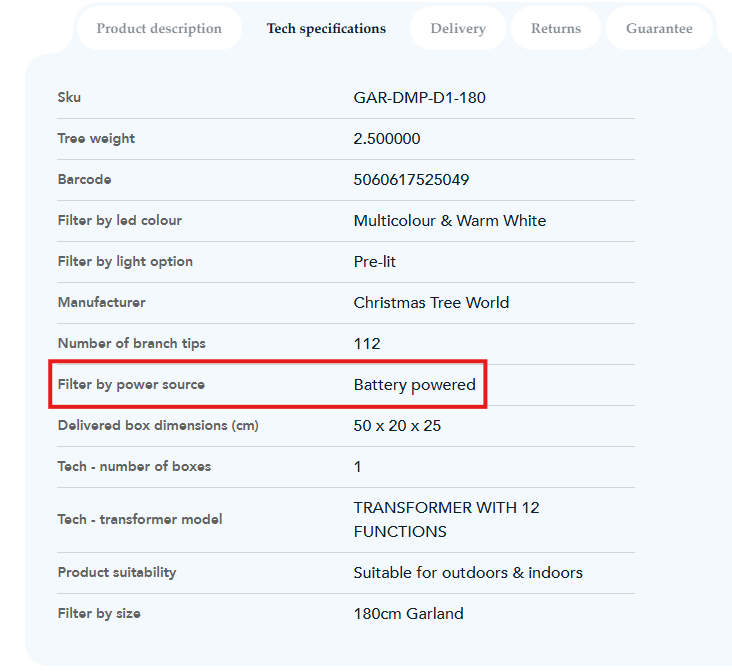Viewport: 732px width, 672px height.
Task: Open the Returns tab
Action: click(556, 29)
